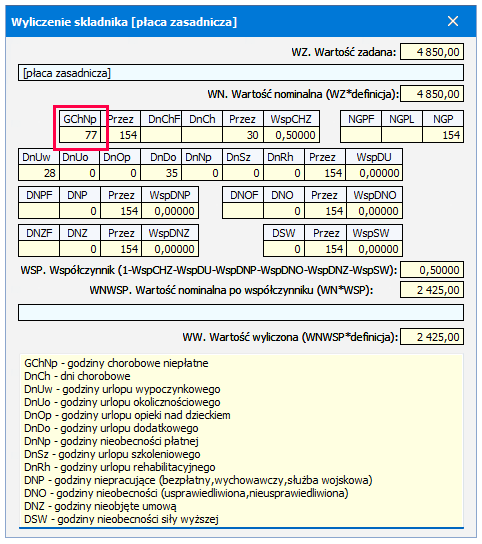The height and width of the screenshot is (544, 482).
Task: Click the empty field above WW Wartość wyliczona
Action: point(241,313)
